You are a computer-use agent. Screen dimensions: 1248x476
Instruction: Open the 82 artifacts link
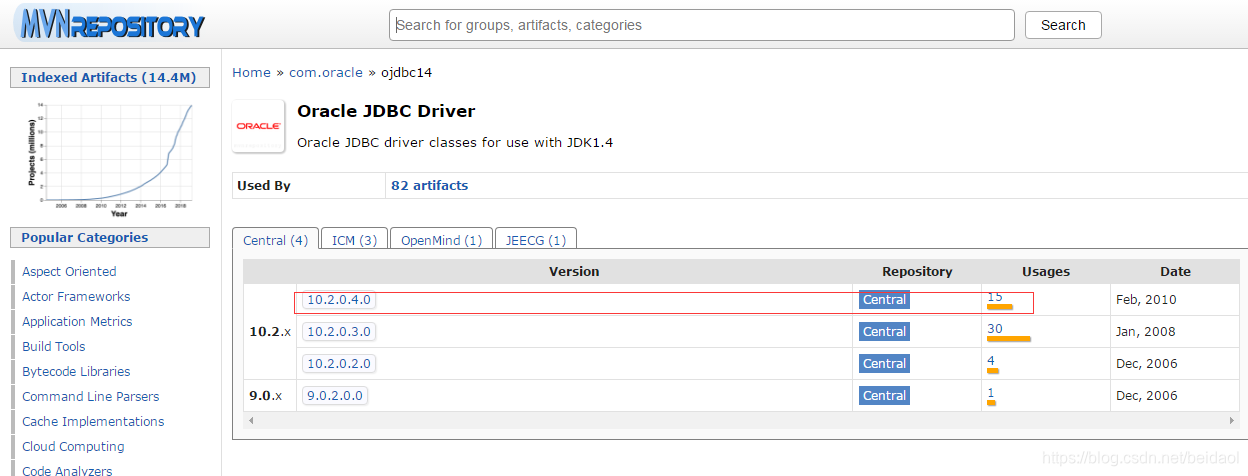(429, 185)
